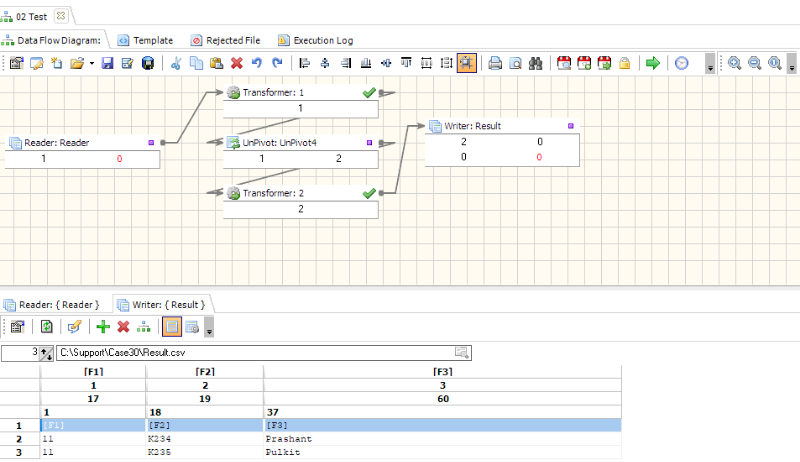Expand the open folder dropdown arrow
This screenshot has height=462, width=800.
pyautogui.click(x=92, y=63)
